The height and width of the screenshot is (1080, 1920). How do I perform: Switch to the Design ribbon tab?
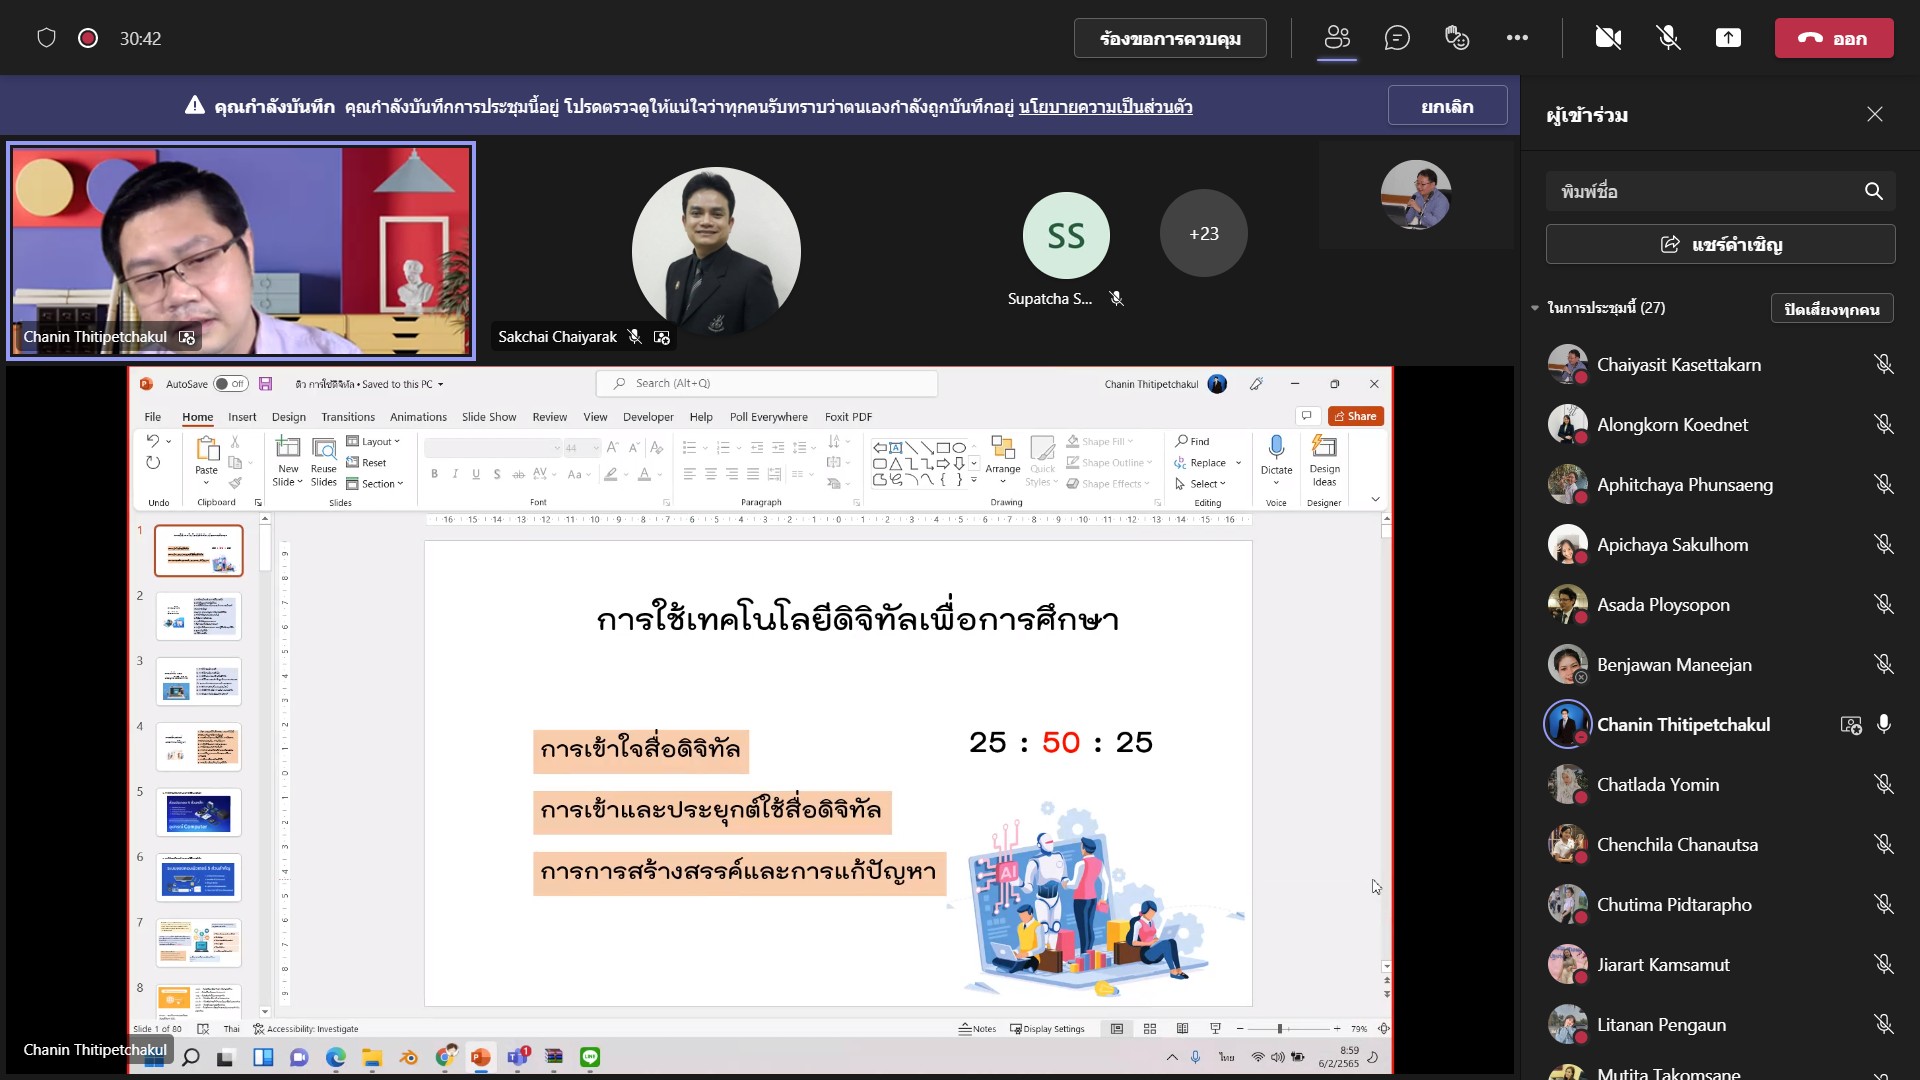pyautogui.click(x=288, y=417)
